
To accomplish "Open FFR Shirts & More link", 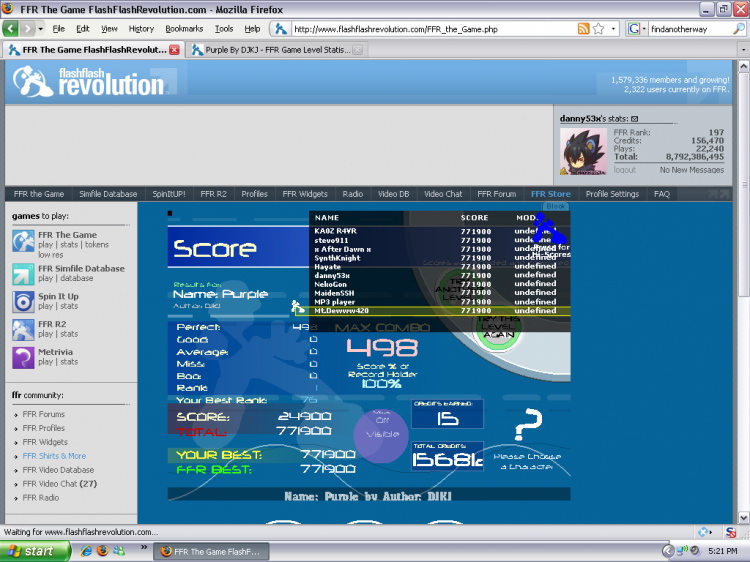I will point(54,456).
